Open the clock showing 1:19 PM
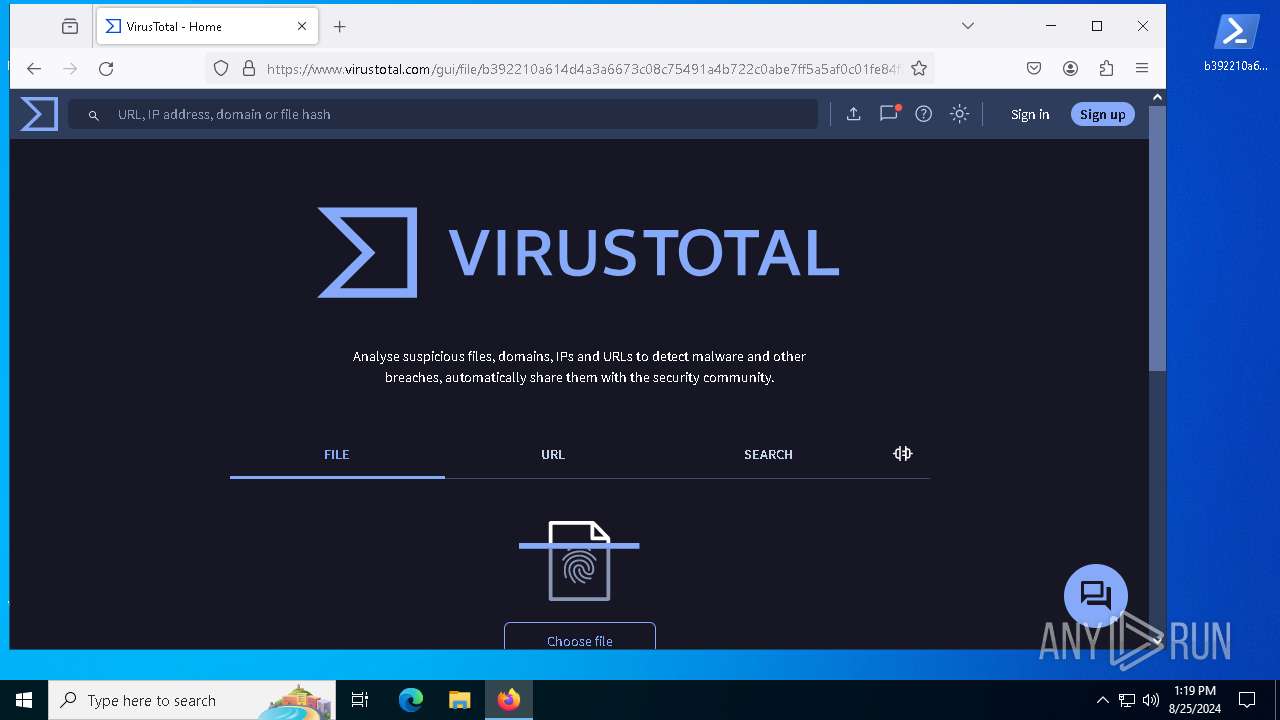Viewport: 1280px width, 720px height. pyautogui.click(x=1194, y=700)
